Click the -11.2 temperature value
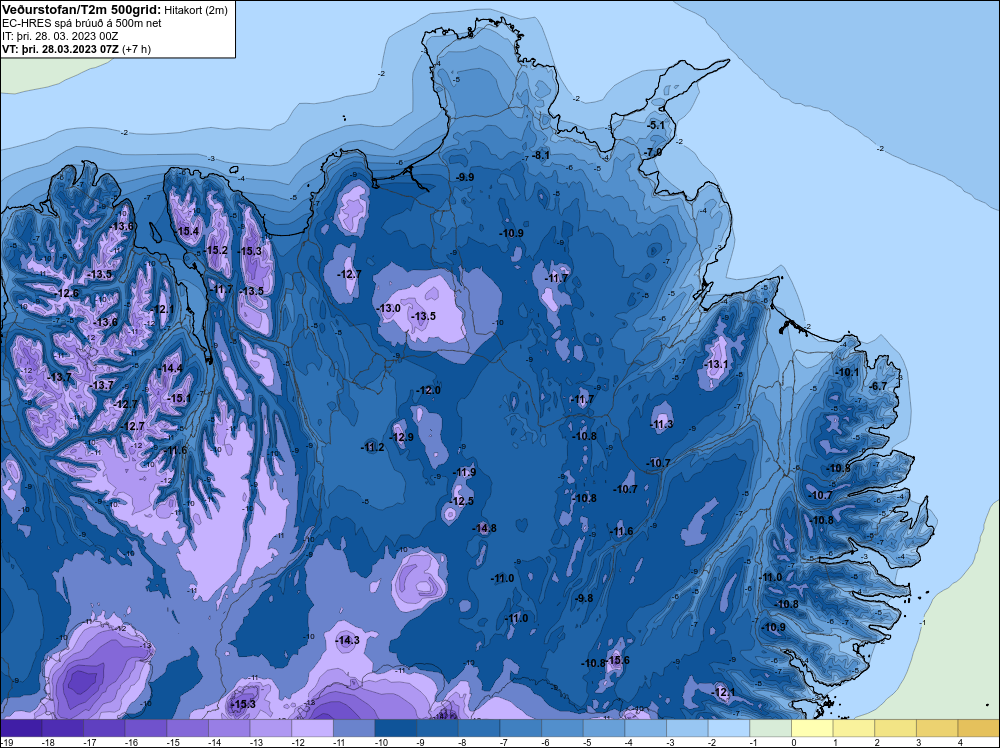 372,448
